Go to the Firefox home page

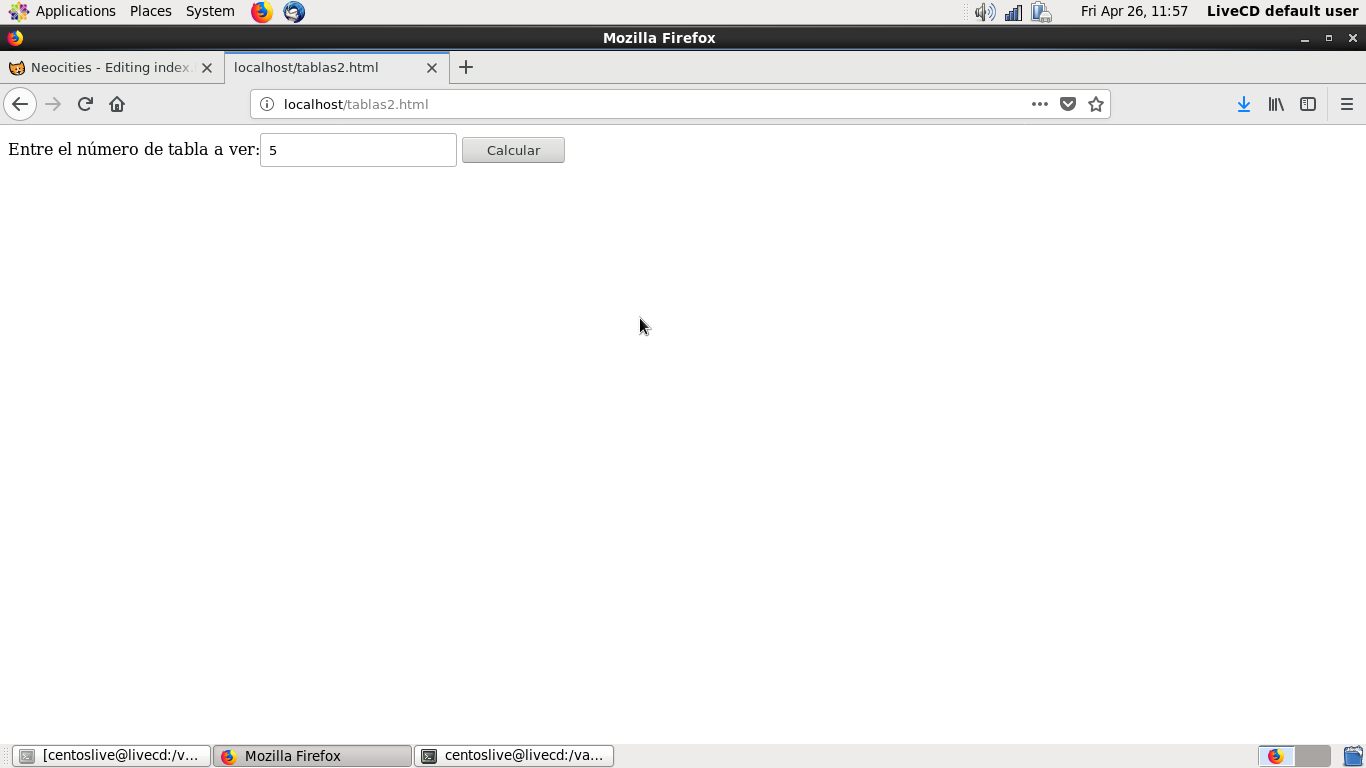click(117, 104)
